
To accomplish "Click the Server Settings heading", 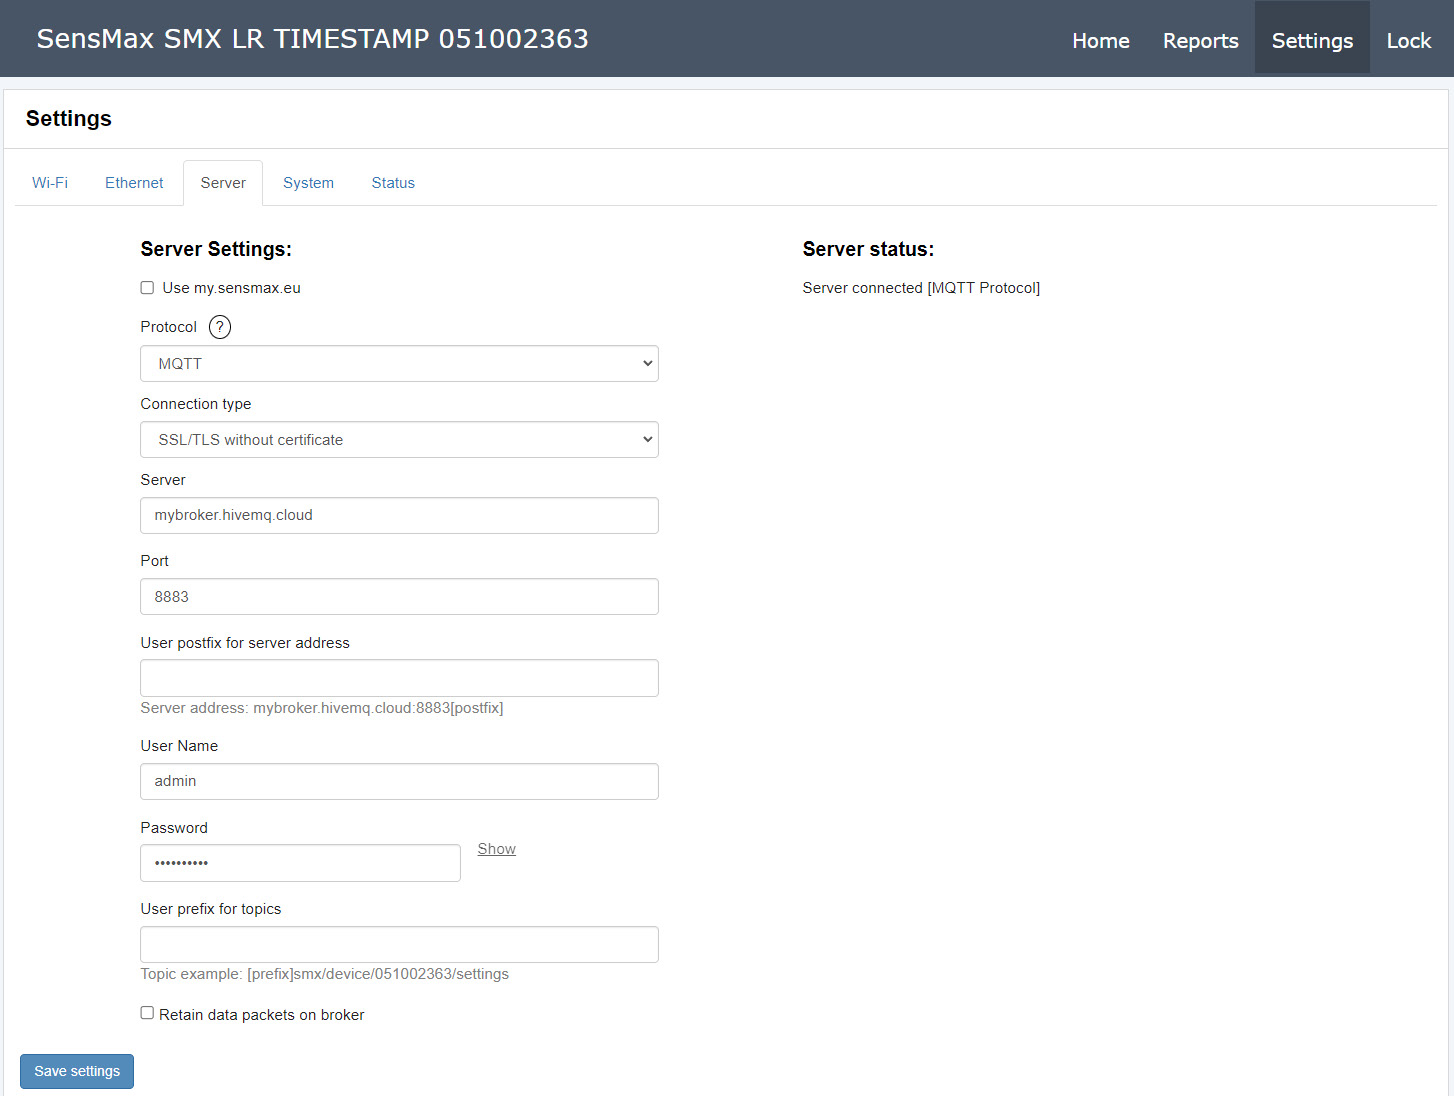I will (x=216, y=249).
